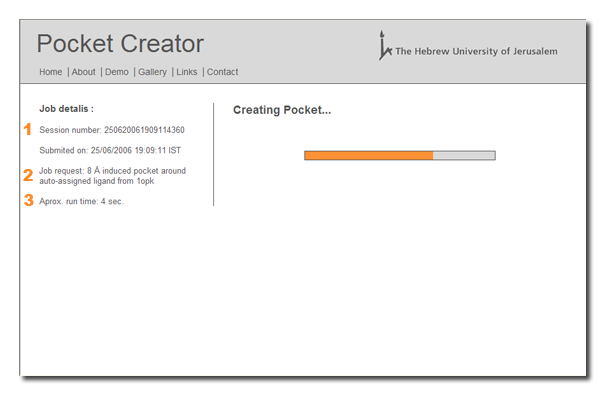The image size is (605, 395).
Task: Open the Links navigation item
Action: pos(187,72)
